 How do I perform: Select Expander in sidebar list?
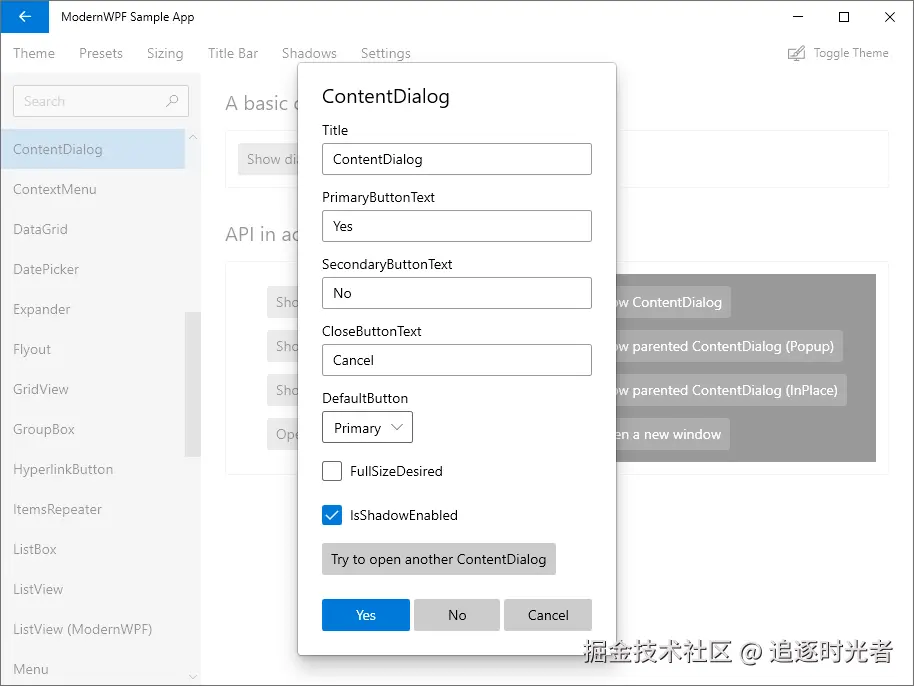click(x=93, y=309)
